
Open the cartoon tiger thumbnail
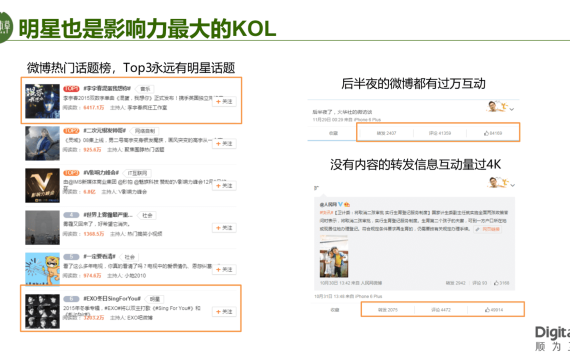pyautogui.click(x=42, y=269)
